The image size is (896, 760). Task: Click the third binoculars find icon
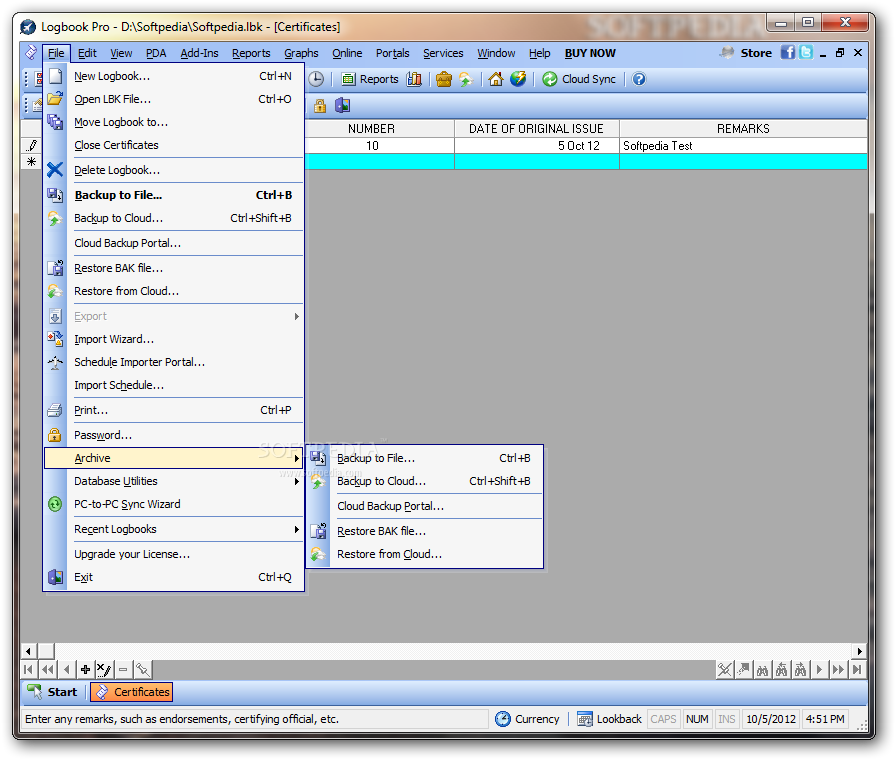[x=801, y=669]
